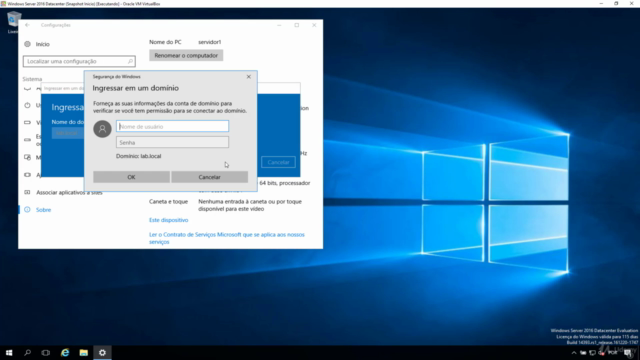Click the Início gear icon
The width and height of the screenshot is (640, 360).
tap(27, 44)
